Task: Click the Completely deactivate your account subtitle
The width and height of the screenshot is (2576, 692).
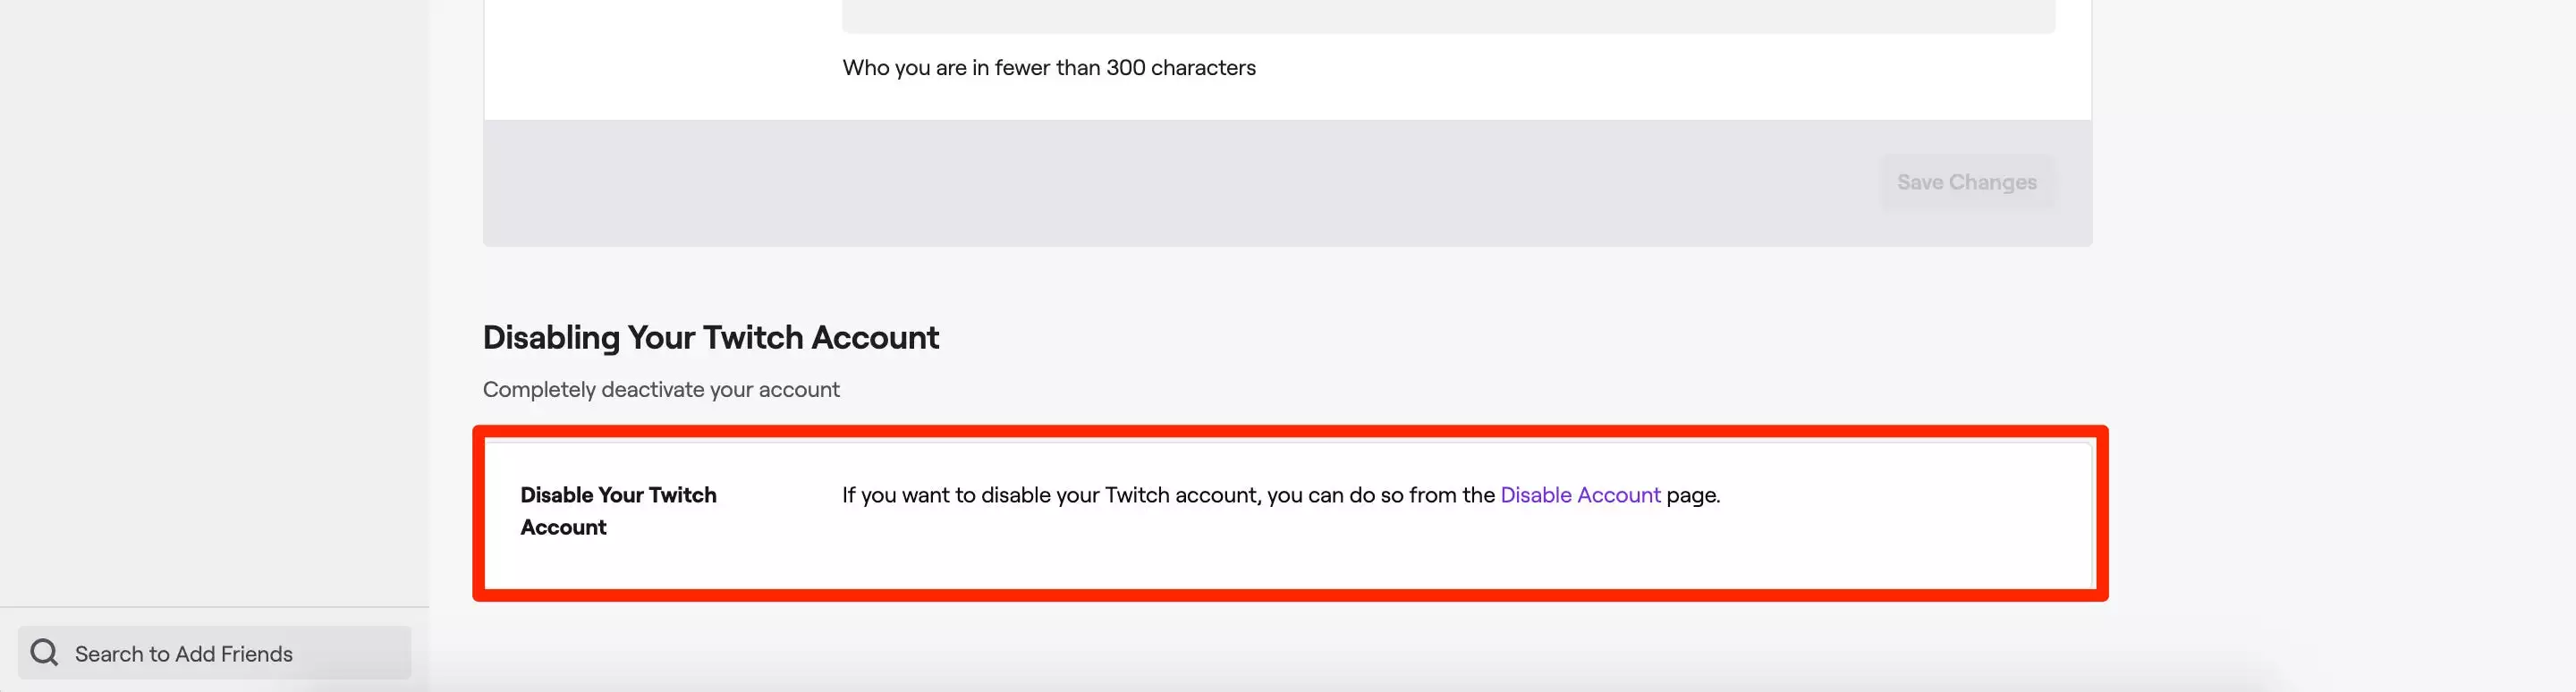Action: click(661, 389)
